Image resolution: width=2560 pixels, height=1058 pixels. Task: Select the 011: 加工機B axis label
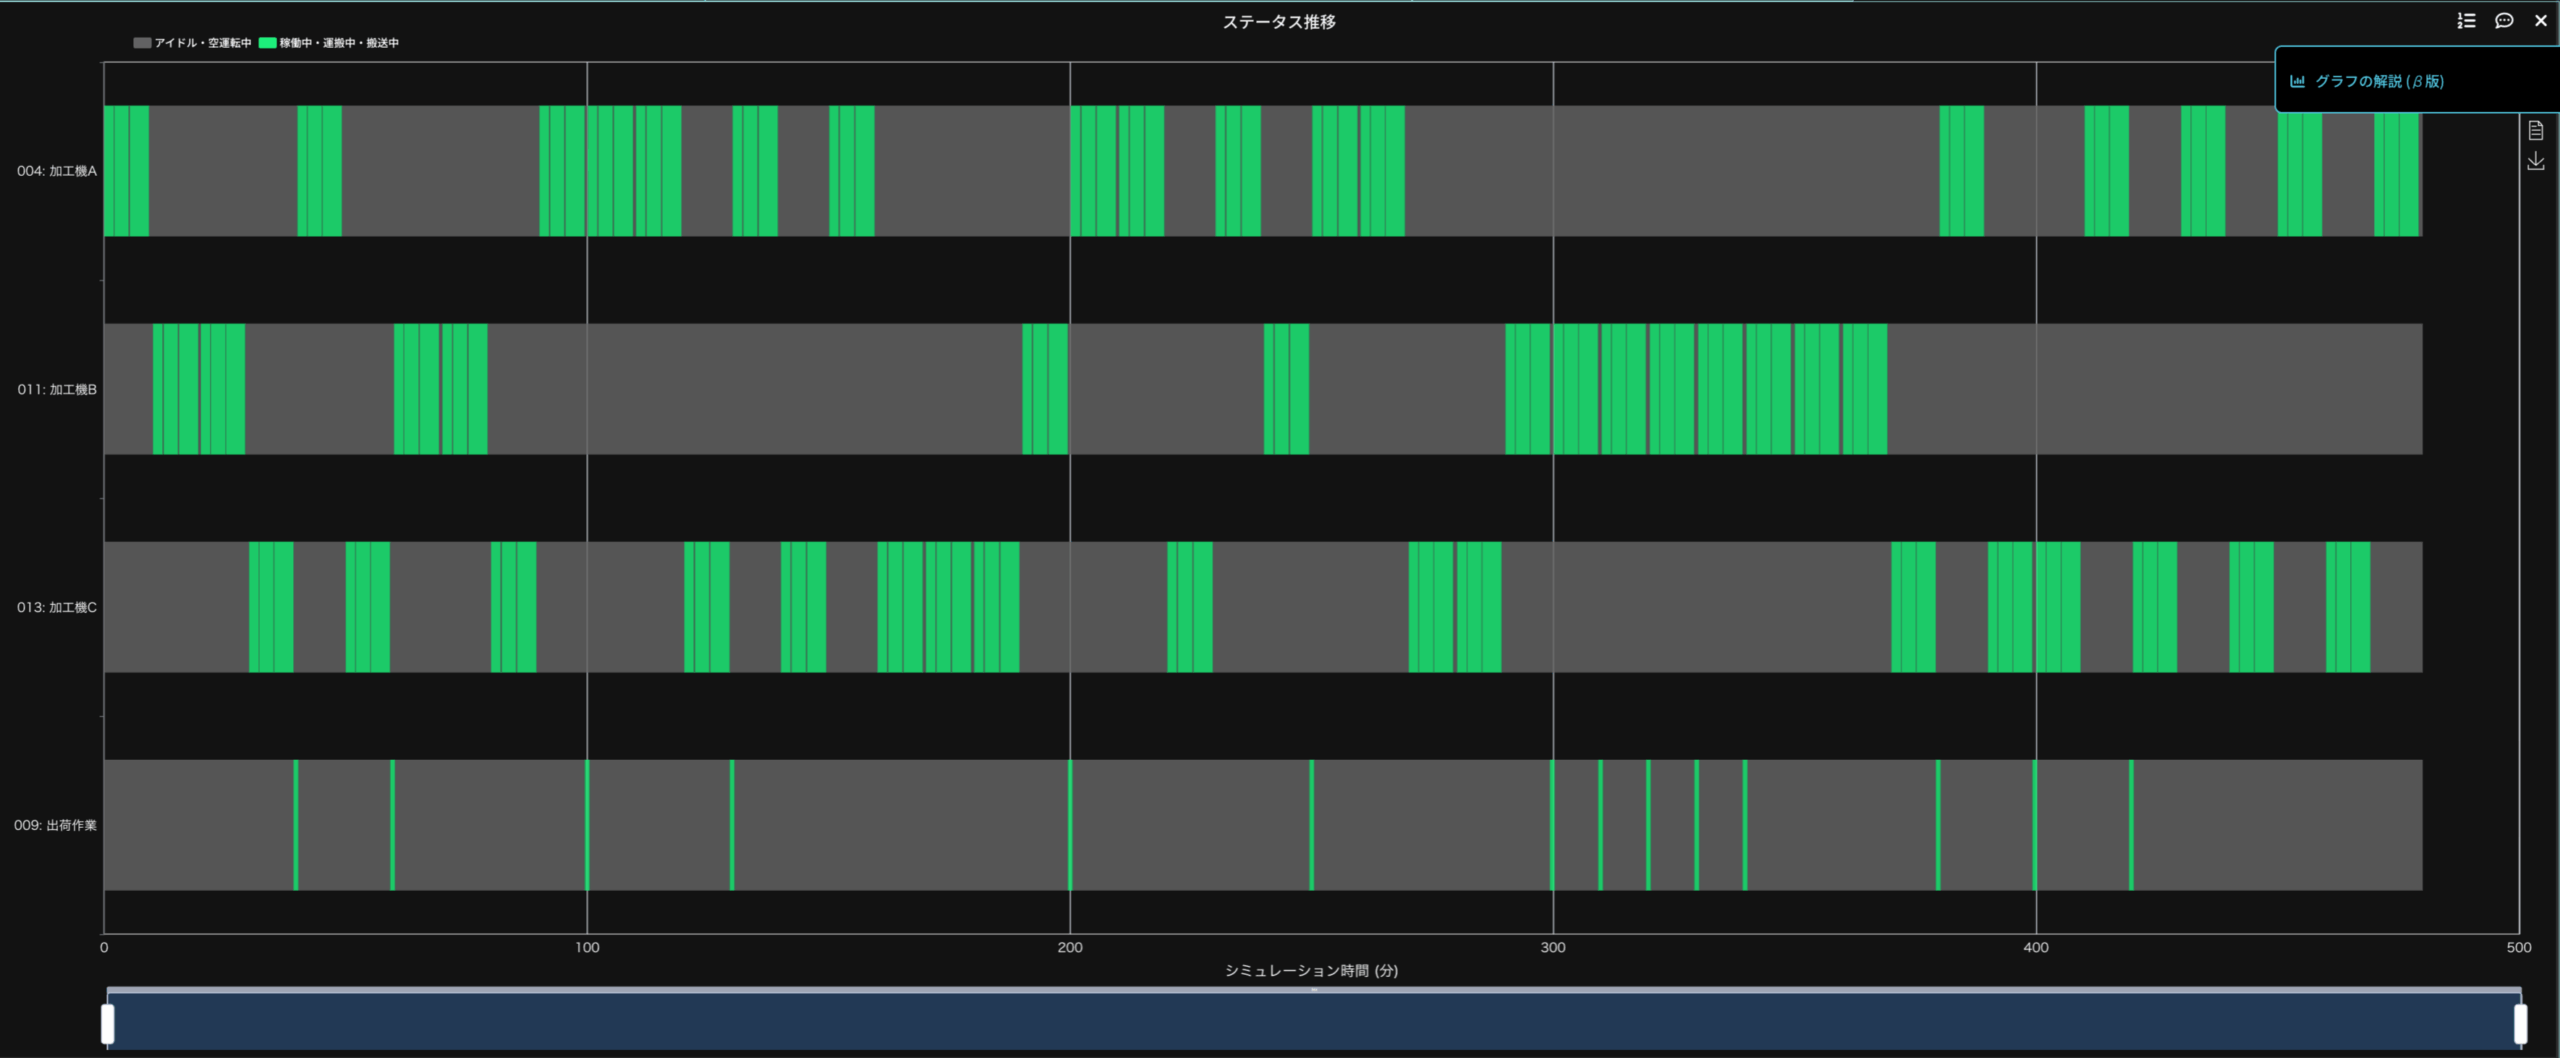point(57,389)
